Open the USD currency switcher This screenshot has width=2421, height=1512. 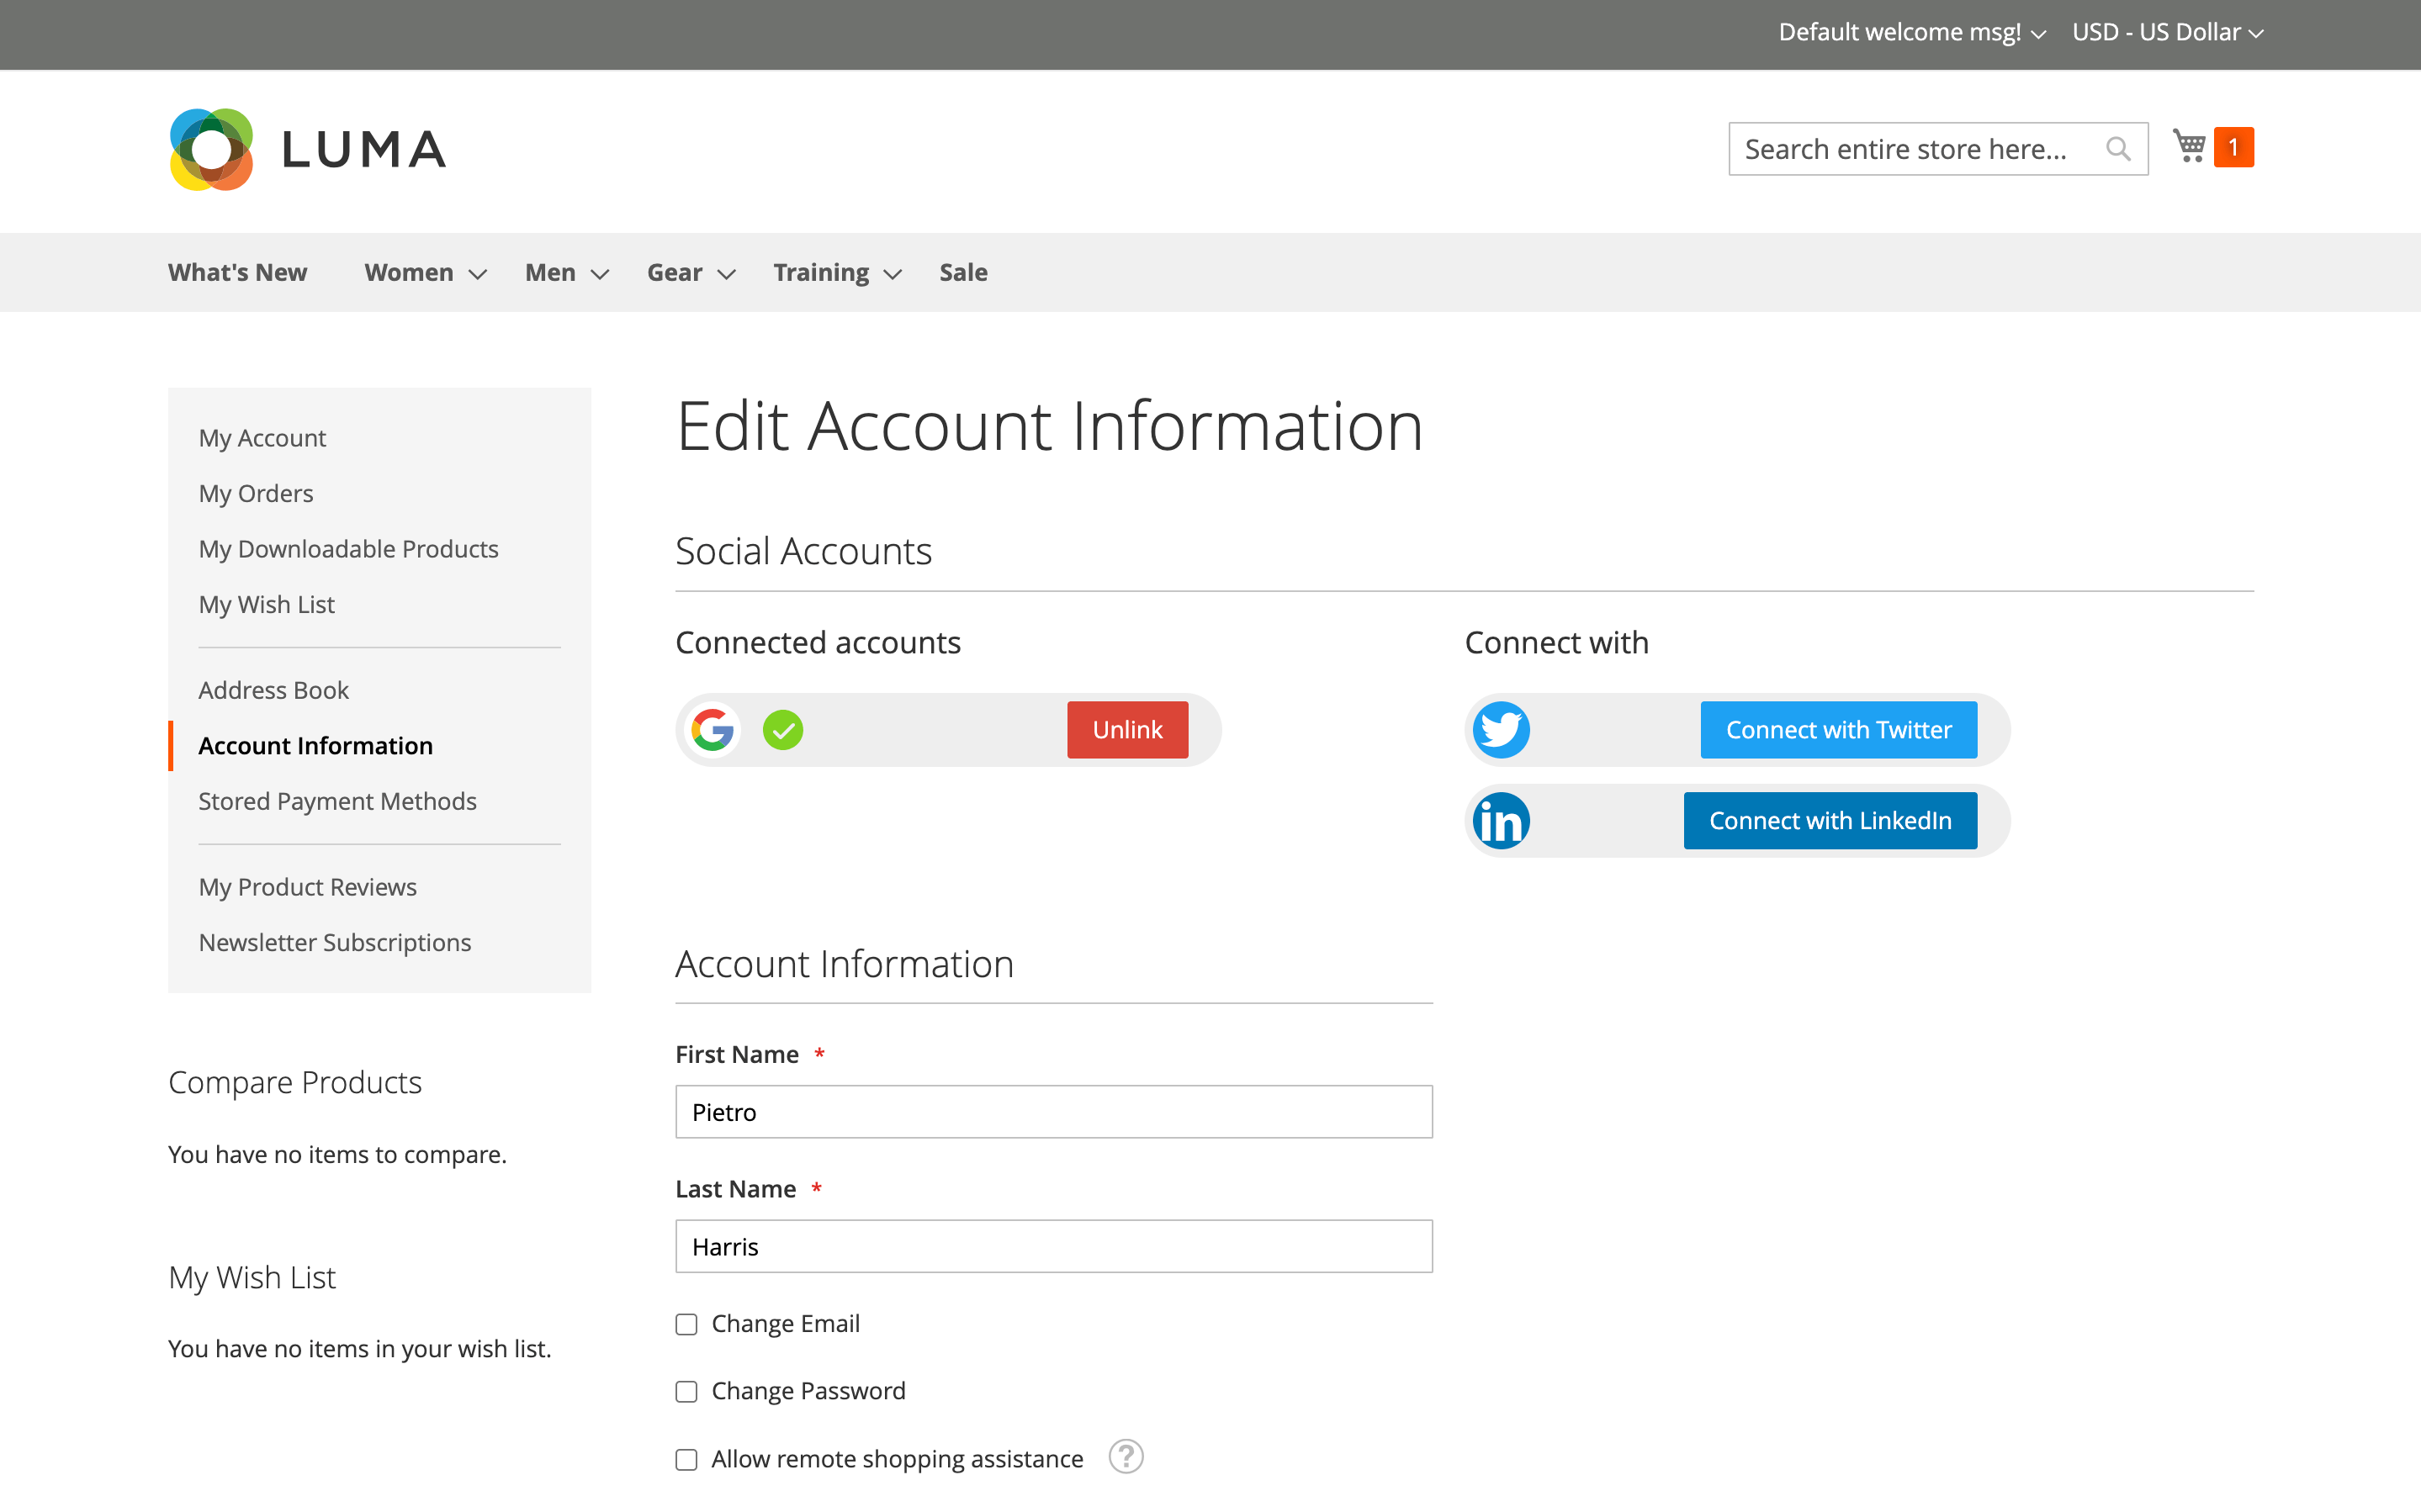[2167, 33]
